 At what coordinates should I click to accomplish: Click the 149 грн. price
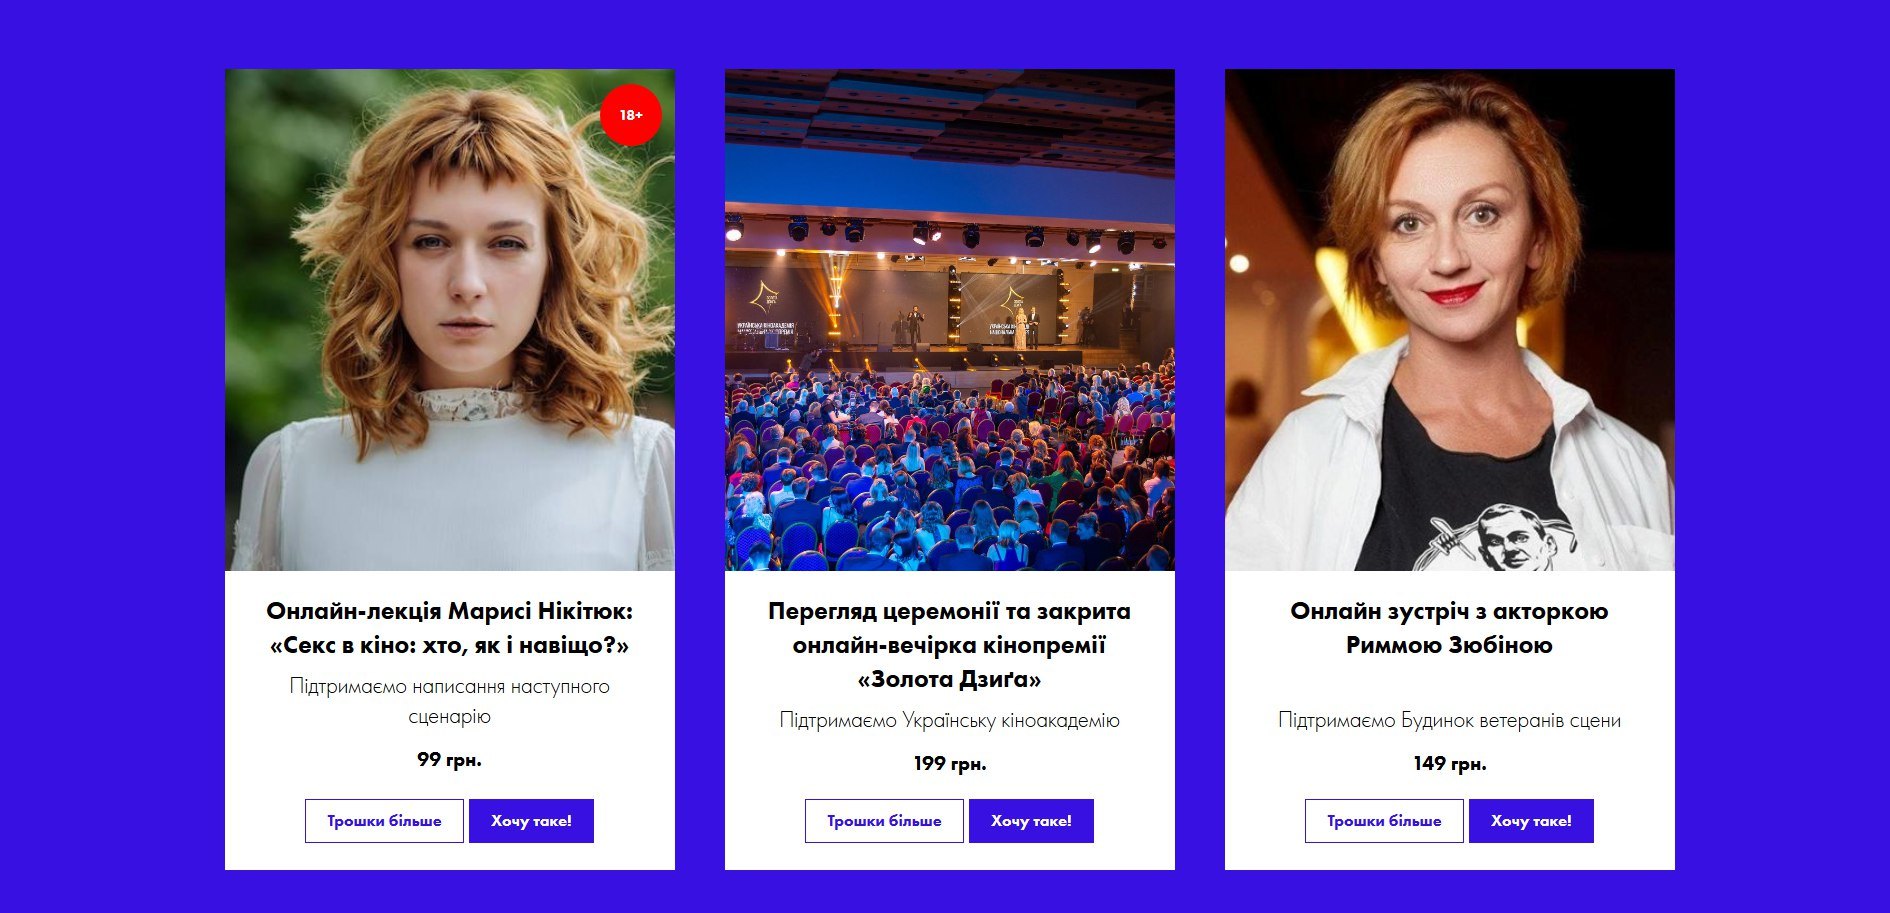tap(1450, 764)
